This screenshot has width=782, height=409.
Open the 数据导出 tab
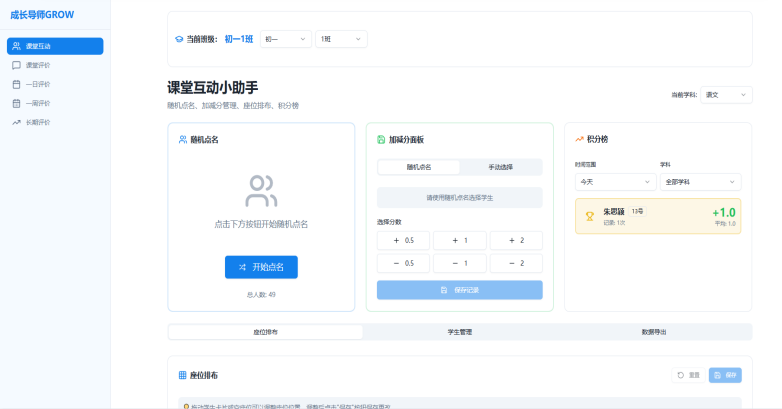click(654, 331)
